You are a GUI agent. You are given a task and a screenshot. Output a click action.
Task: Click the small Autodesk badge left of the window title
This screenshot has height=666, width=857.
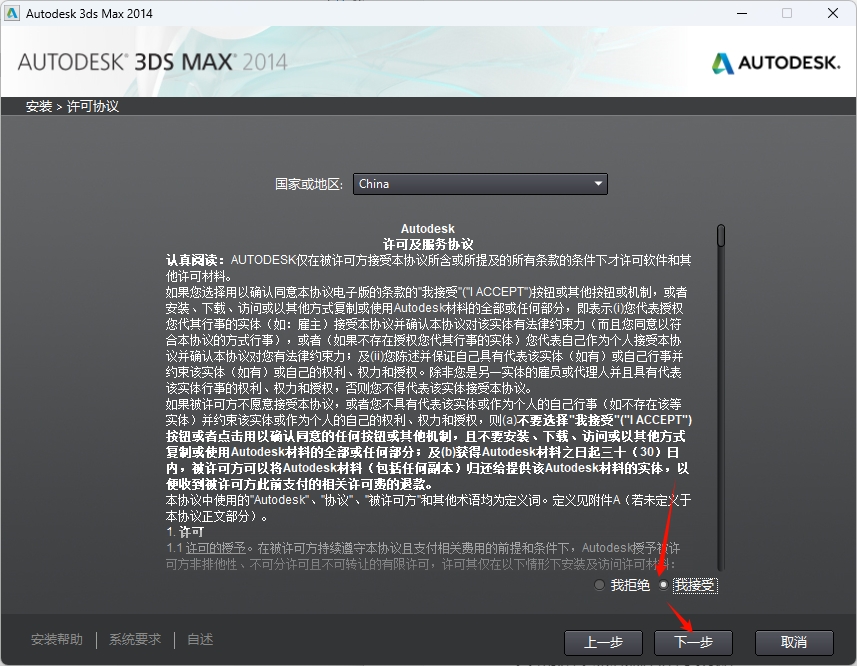click(x=14, y=13)
